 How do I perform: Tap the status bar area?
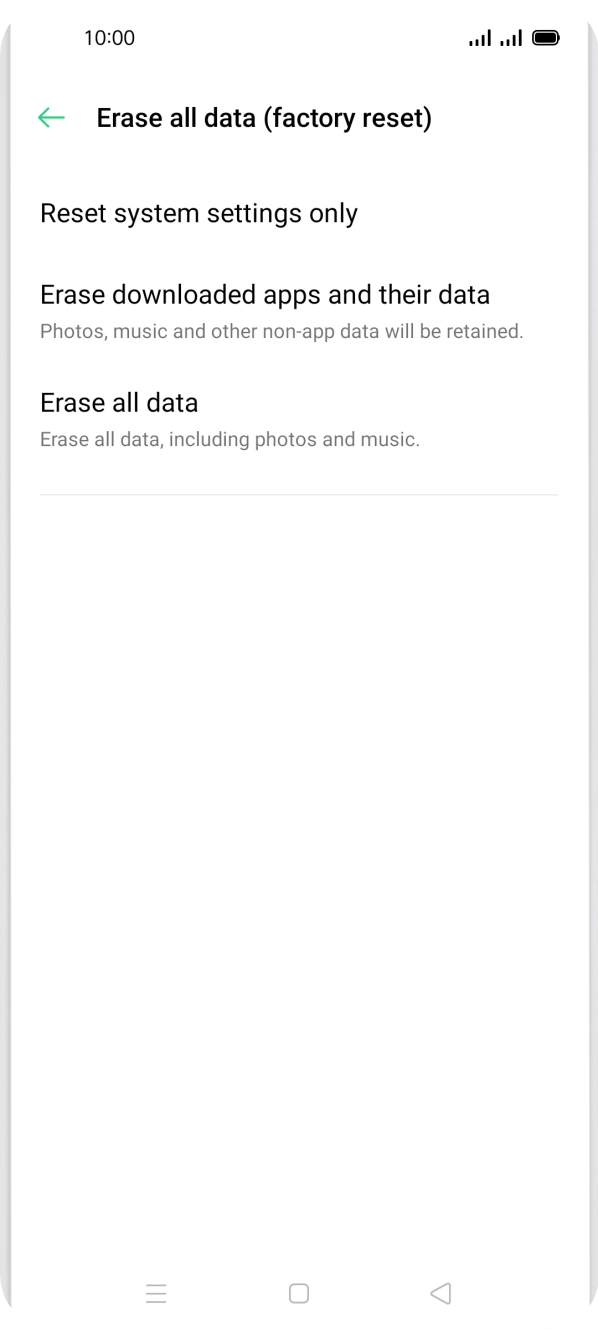click(x=299, y=38)
